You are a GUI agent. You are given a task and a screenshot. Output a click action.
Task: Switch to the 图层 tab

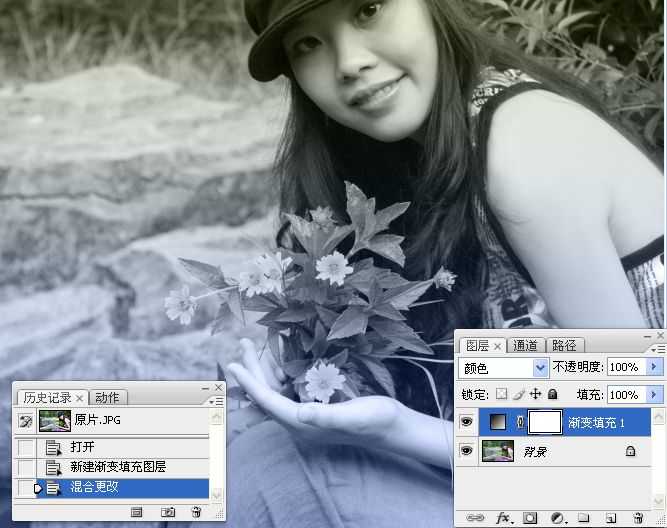tap(477, 346)
